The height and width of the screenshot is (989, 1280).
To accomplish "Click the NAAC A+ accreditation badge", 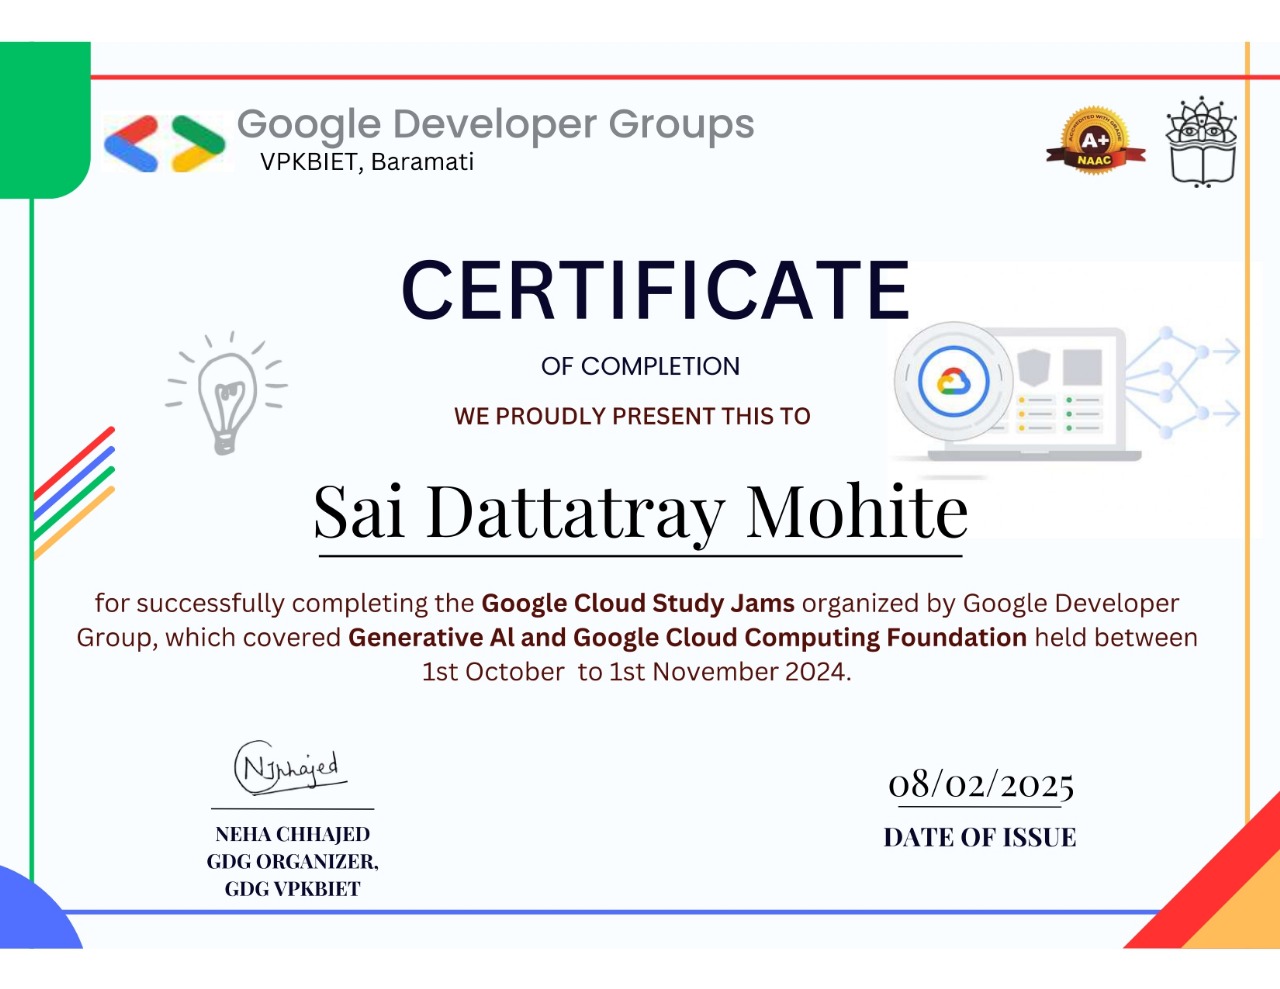I will point(1094,142).
